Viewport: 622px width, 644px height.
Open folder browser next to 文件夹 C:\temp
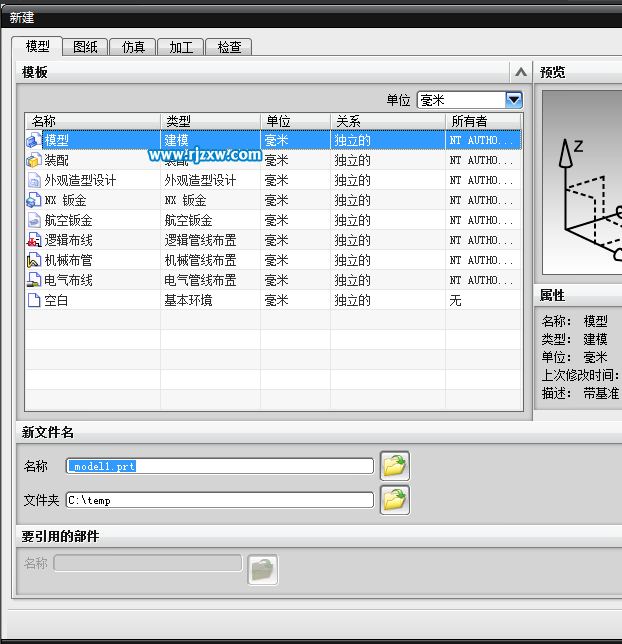coord(394,500)
